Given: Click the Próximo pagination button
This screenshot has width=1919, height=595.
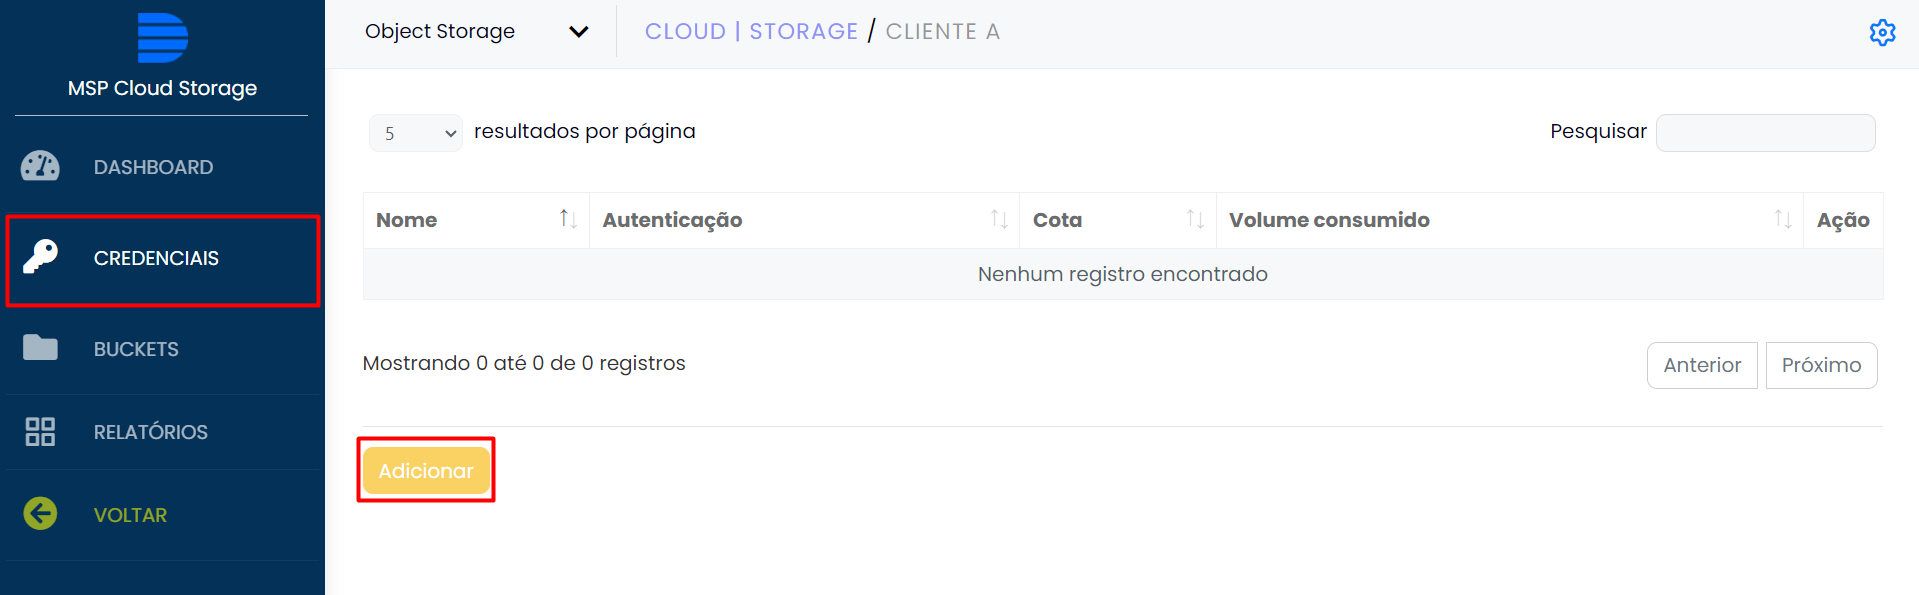Looking at the screenshot, I should pos(1821,365).
